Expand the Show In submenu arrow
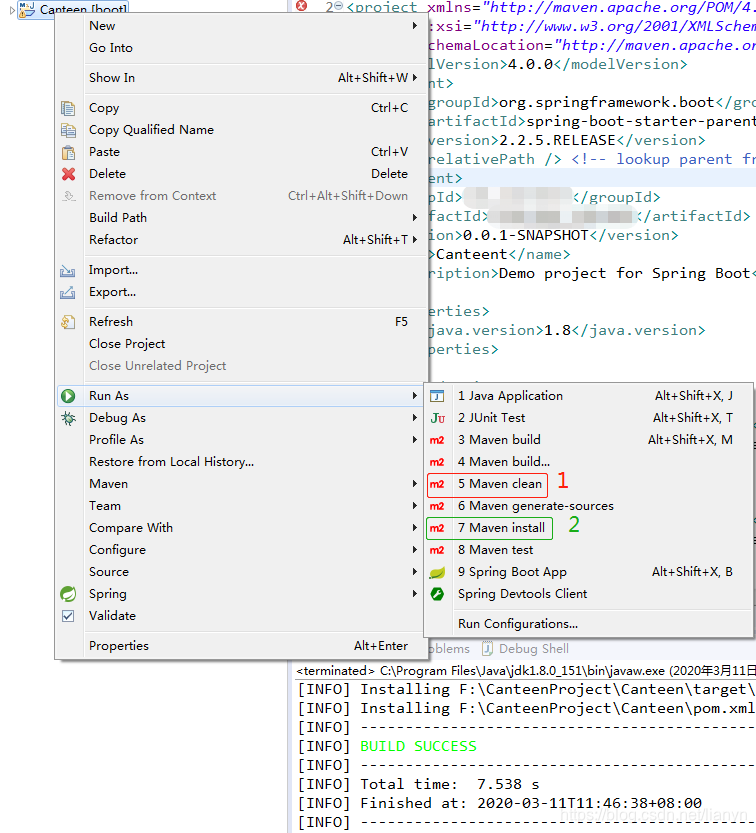The width and height of the screenshot is (756, 833). point(414,78)
